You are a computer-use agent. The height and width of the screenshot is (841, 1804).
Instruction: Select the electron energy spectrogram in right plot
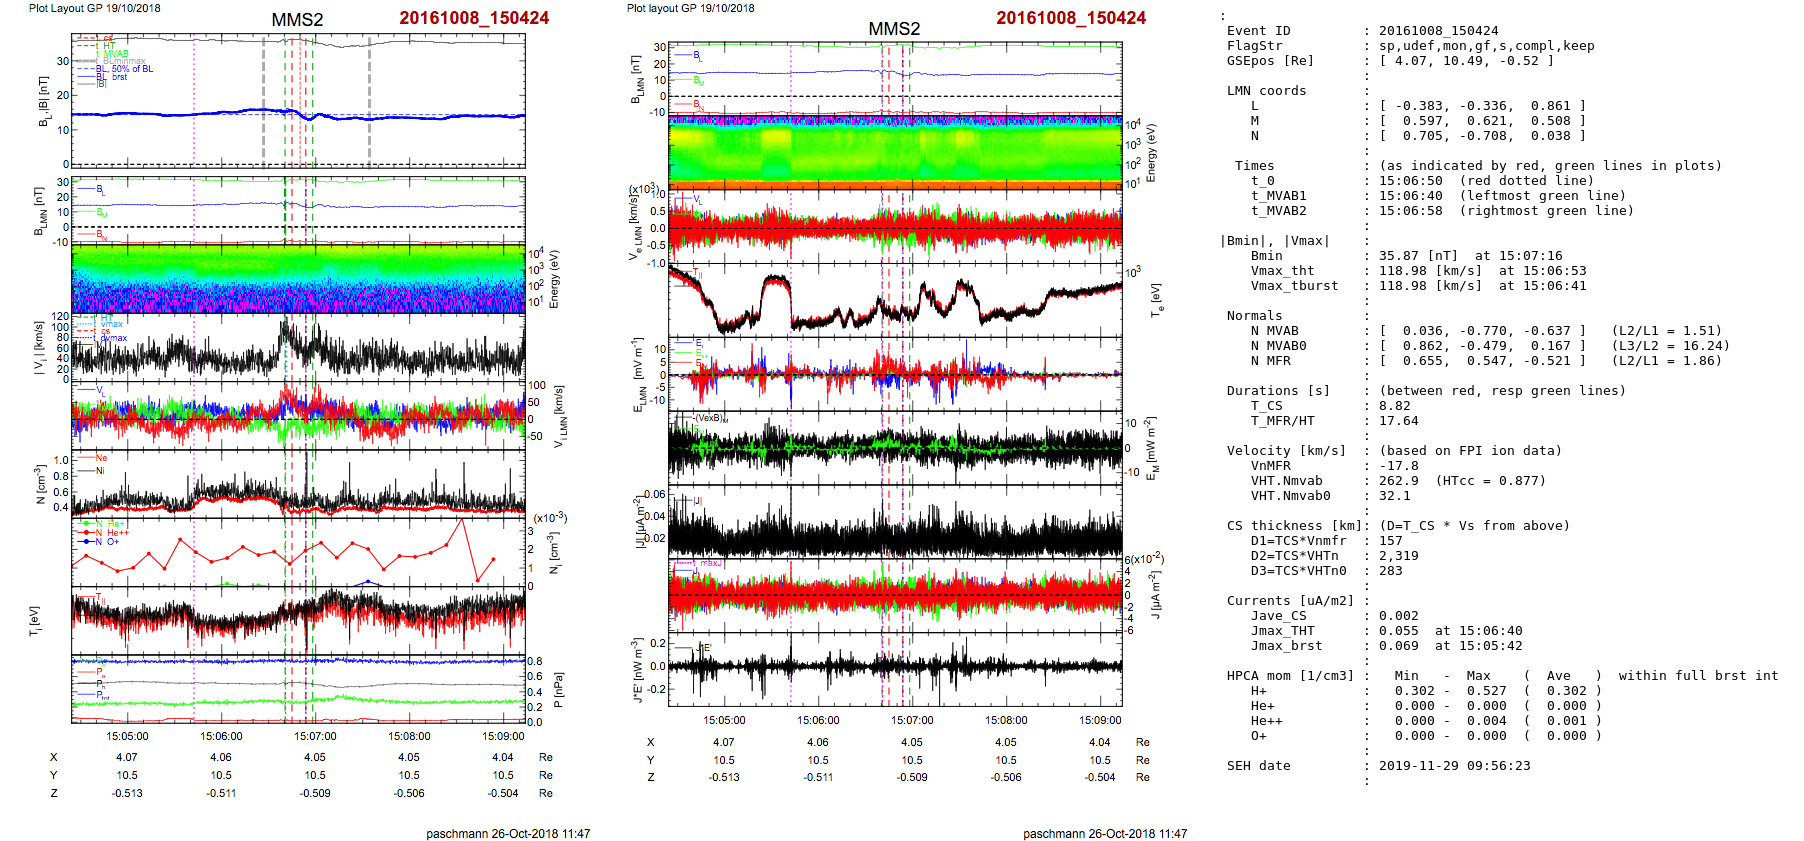(x=894, y=150)
